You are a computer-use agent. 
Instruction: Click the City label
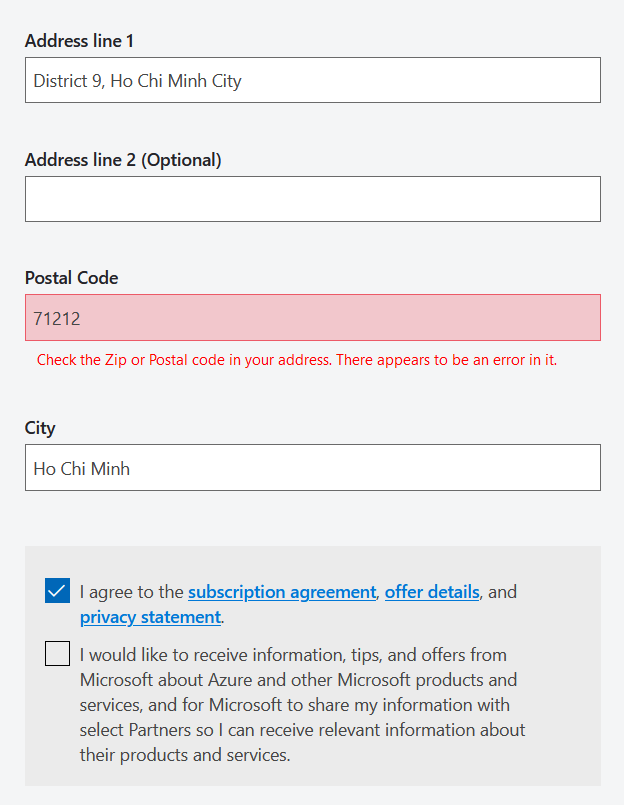pyautogui.click(x=40, y=428)
